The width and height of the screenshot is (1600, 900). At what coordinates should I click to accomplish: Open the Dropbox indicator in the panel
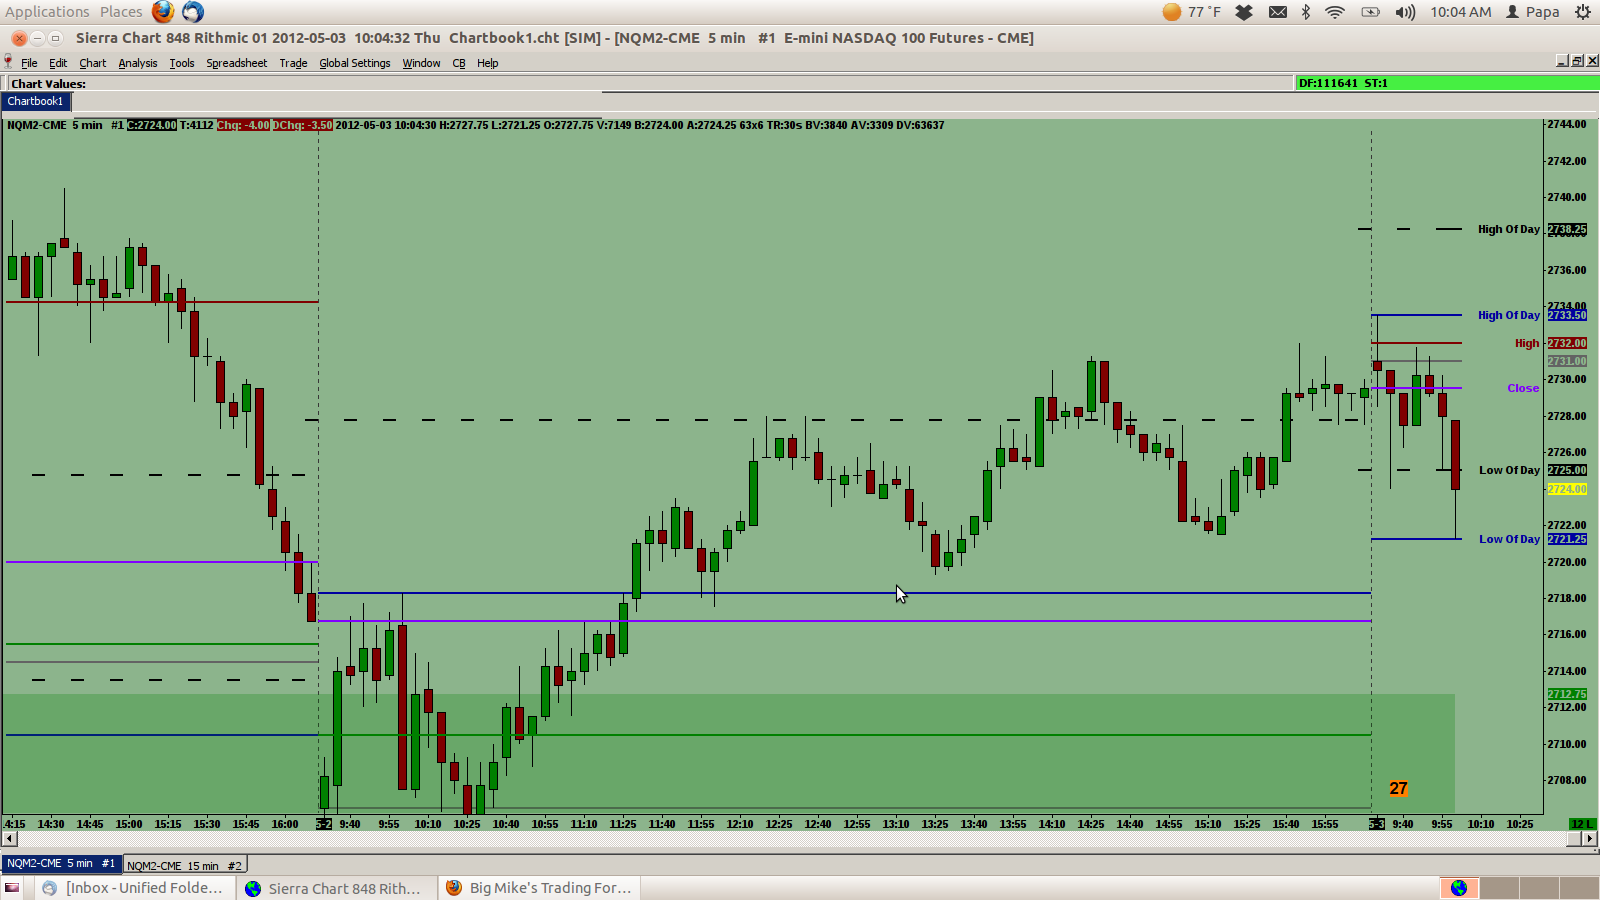tap(1244, 12)
